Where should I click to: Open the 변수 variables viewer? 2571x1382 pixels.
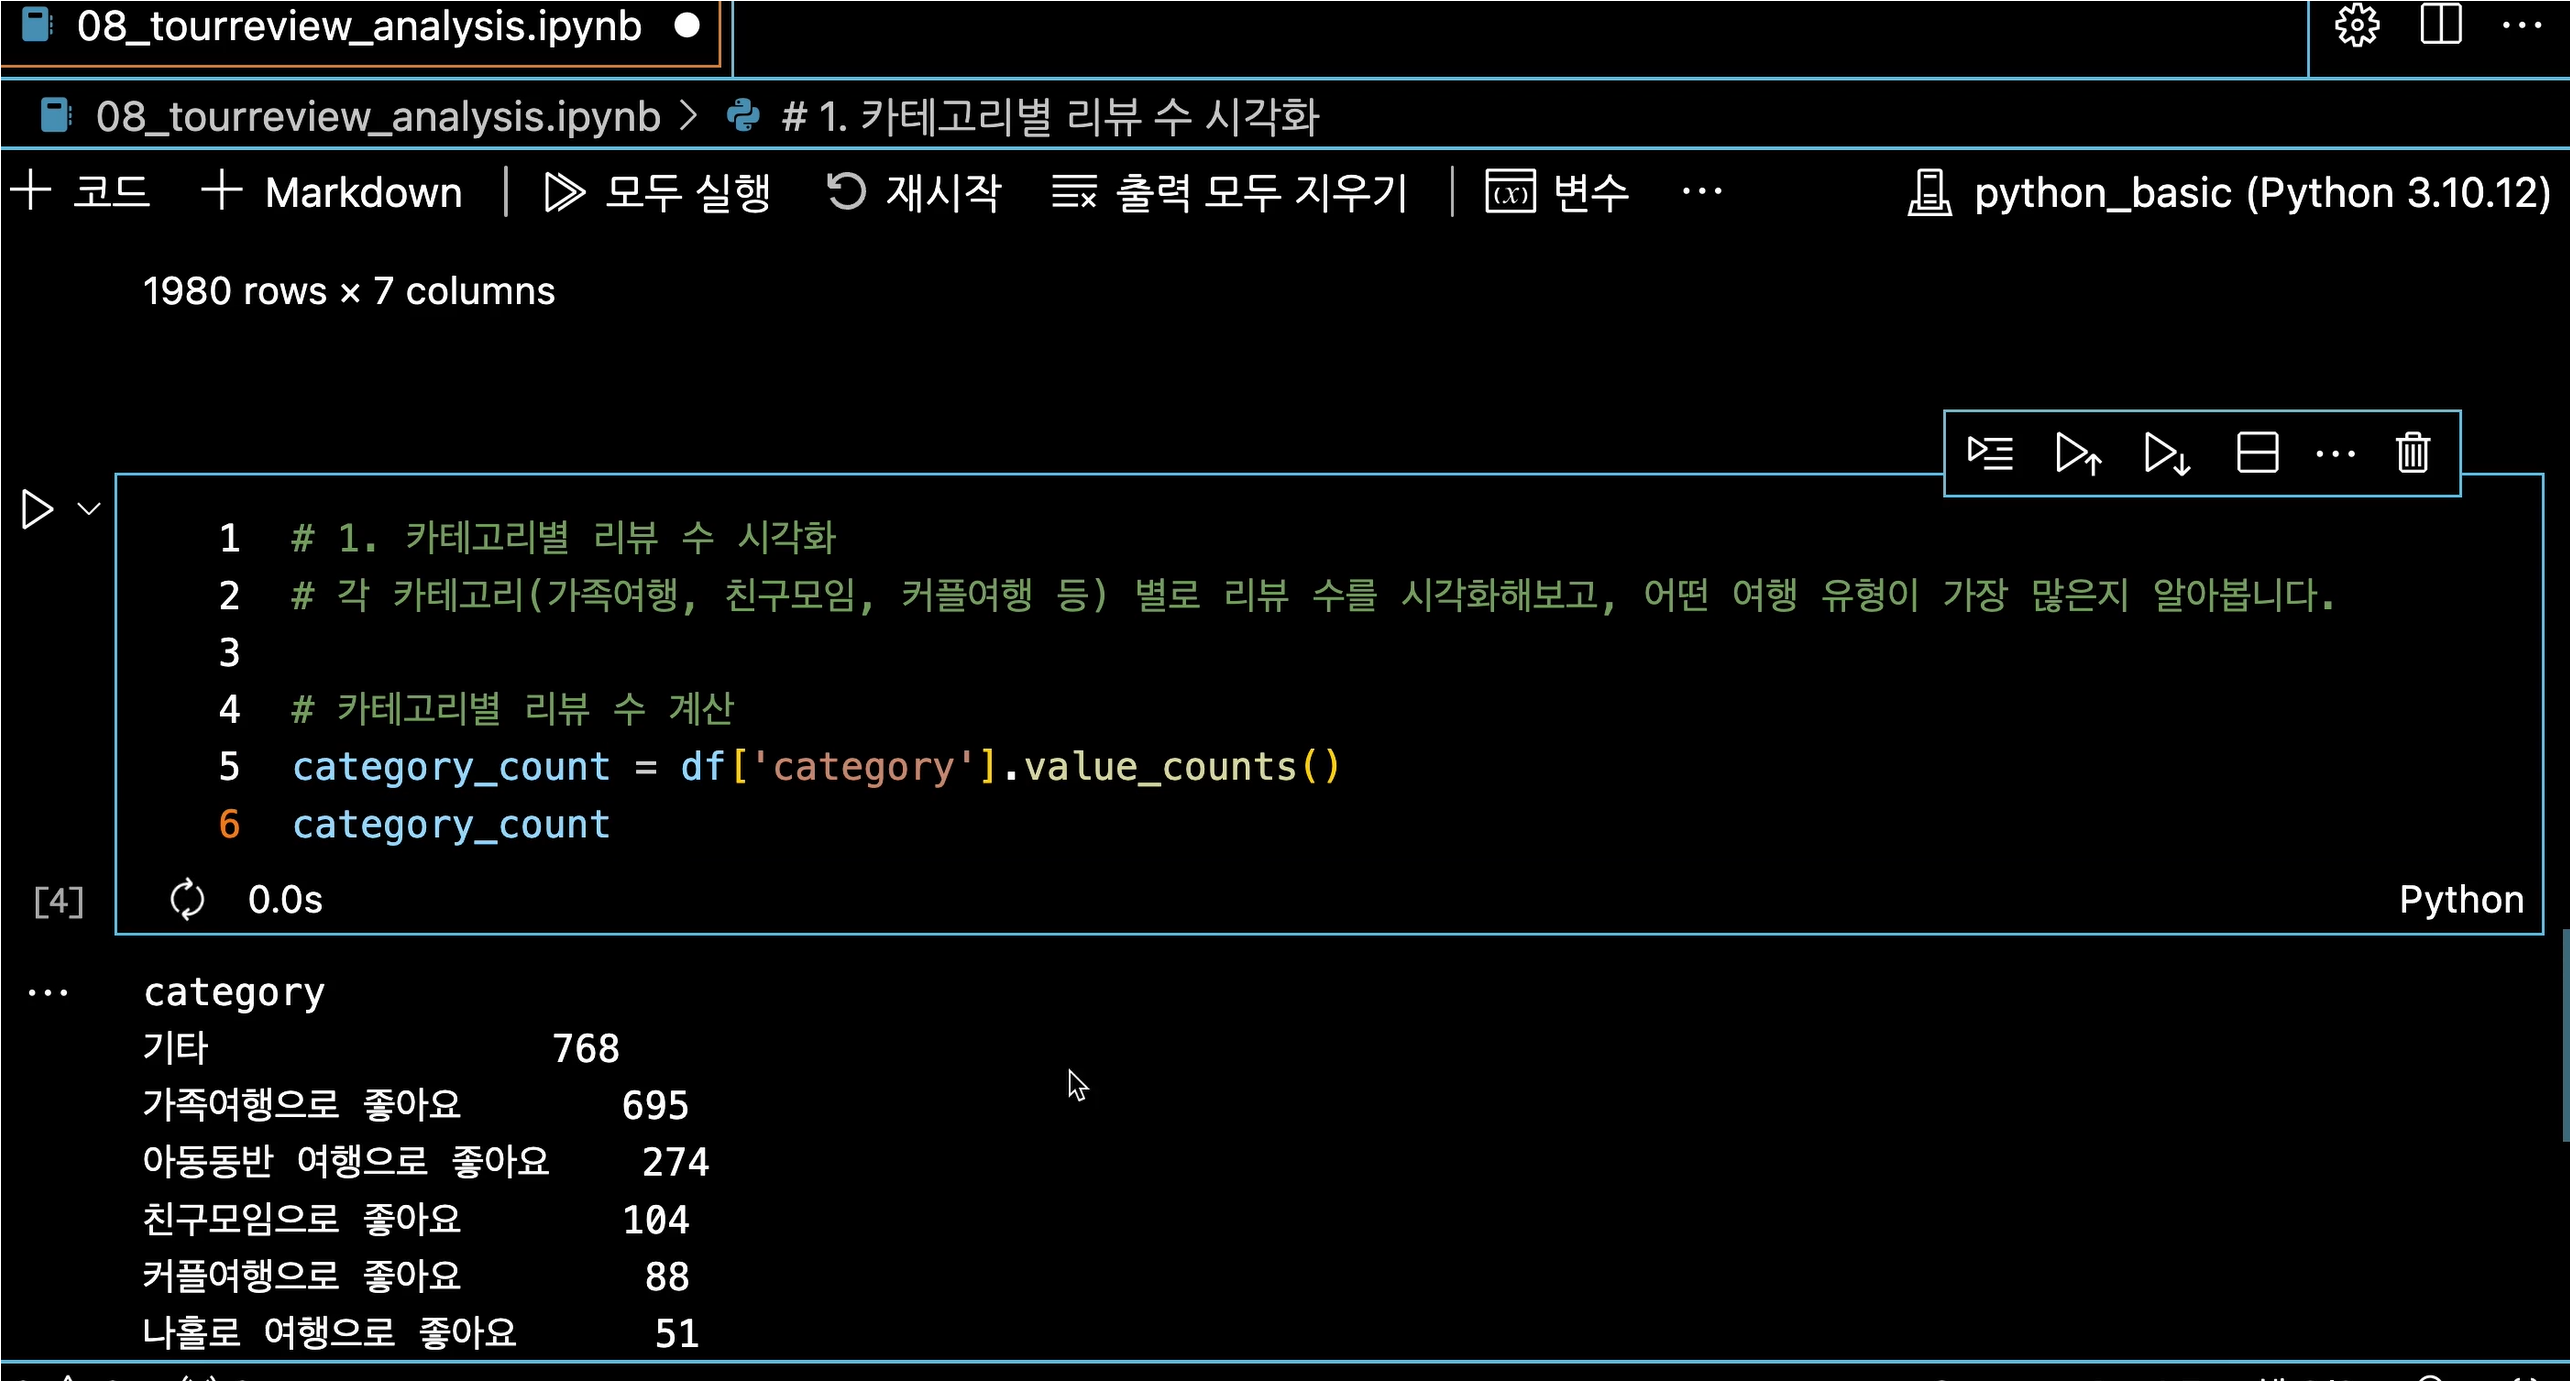(x=1558, y=191)
